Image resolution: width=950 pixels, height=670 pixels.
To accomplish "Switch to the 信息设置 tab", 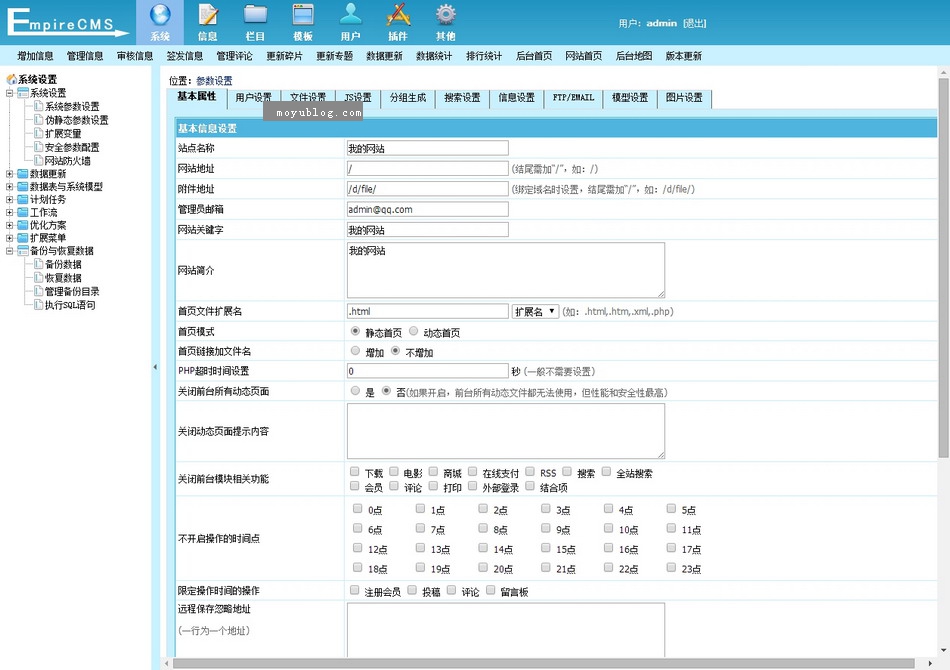I will [x=516, y=98].
